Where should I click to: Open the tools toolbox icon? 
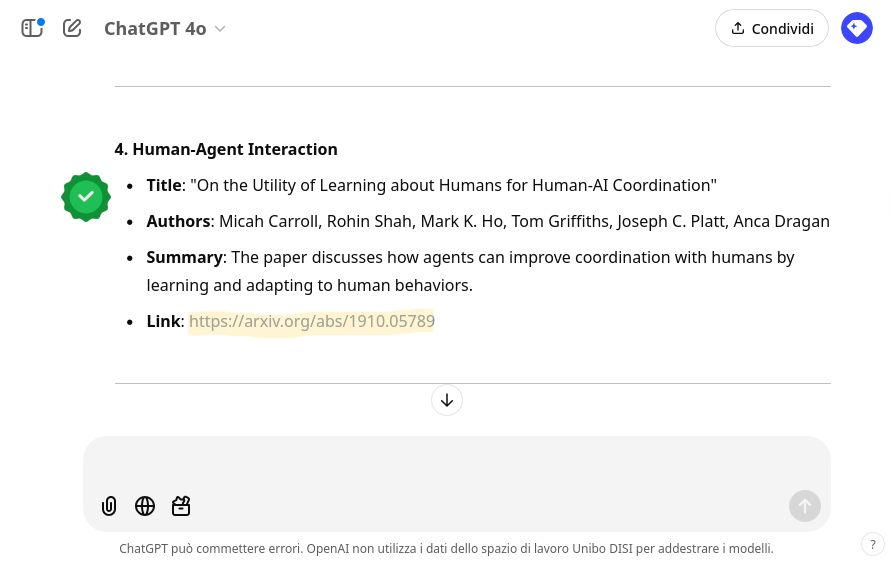[x=181, y=506]
